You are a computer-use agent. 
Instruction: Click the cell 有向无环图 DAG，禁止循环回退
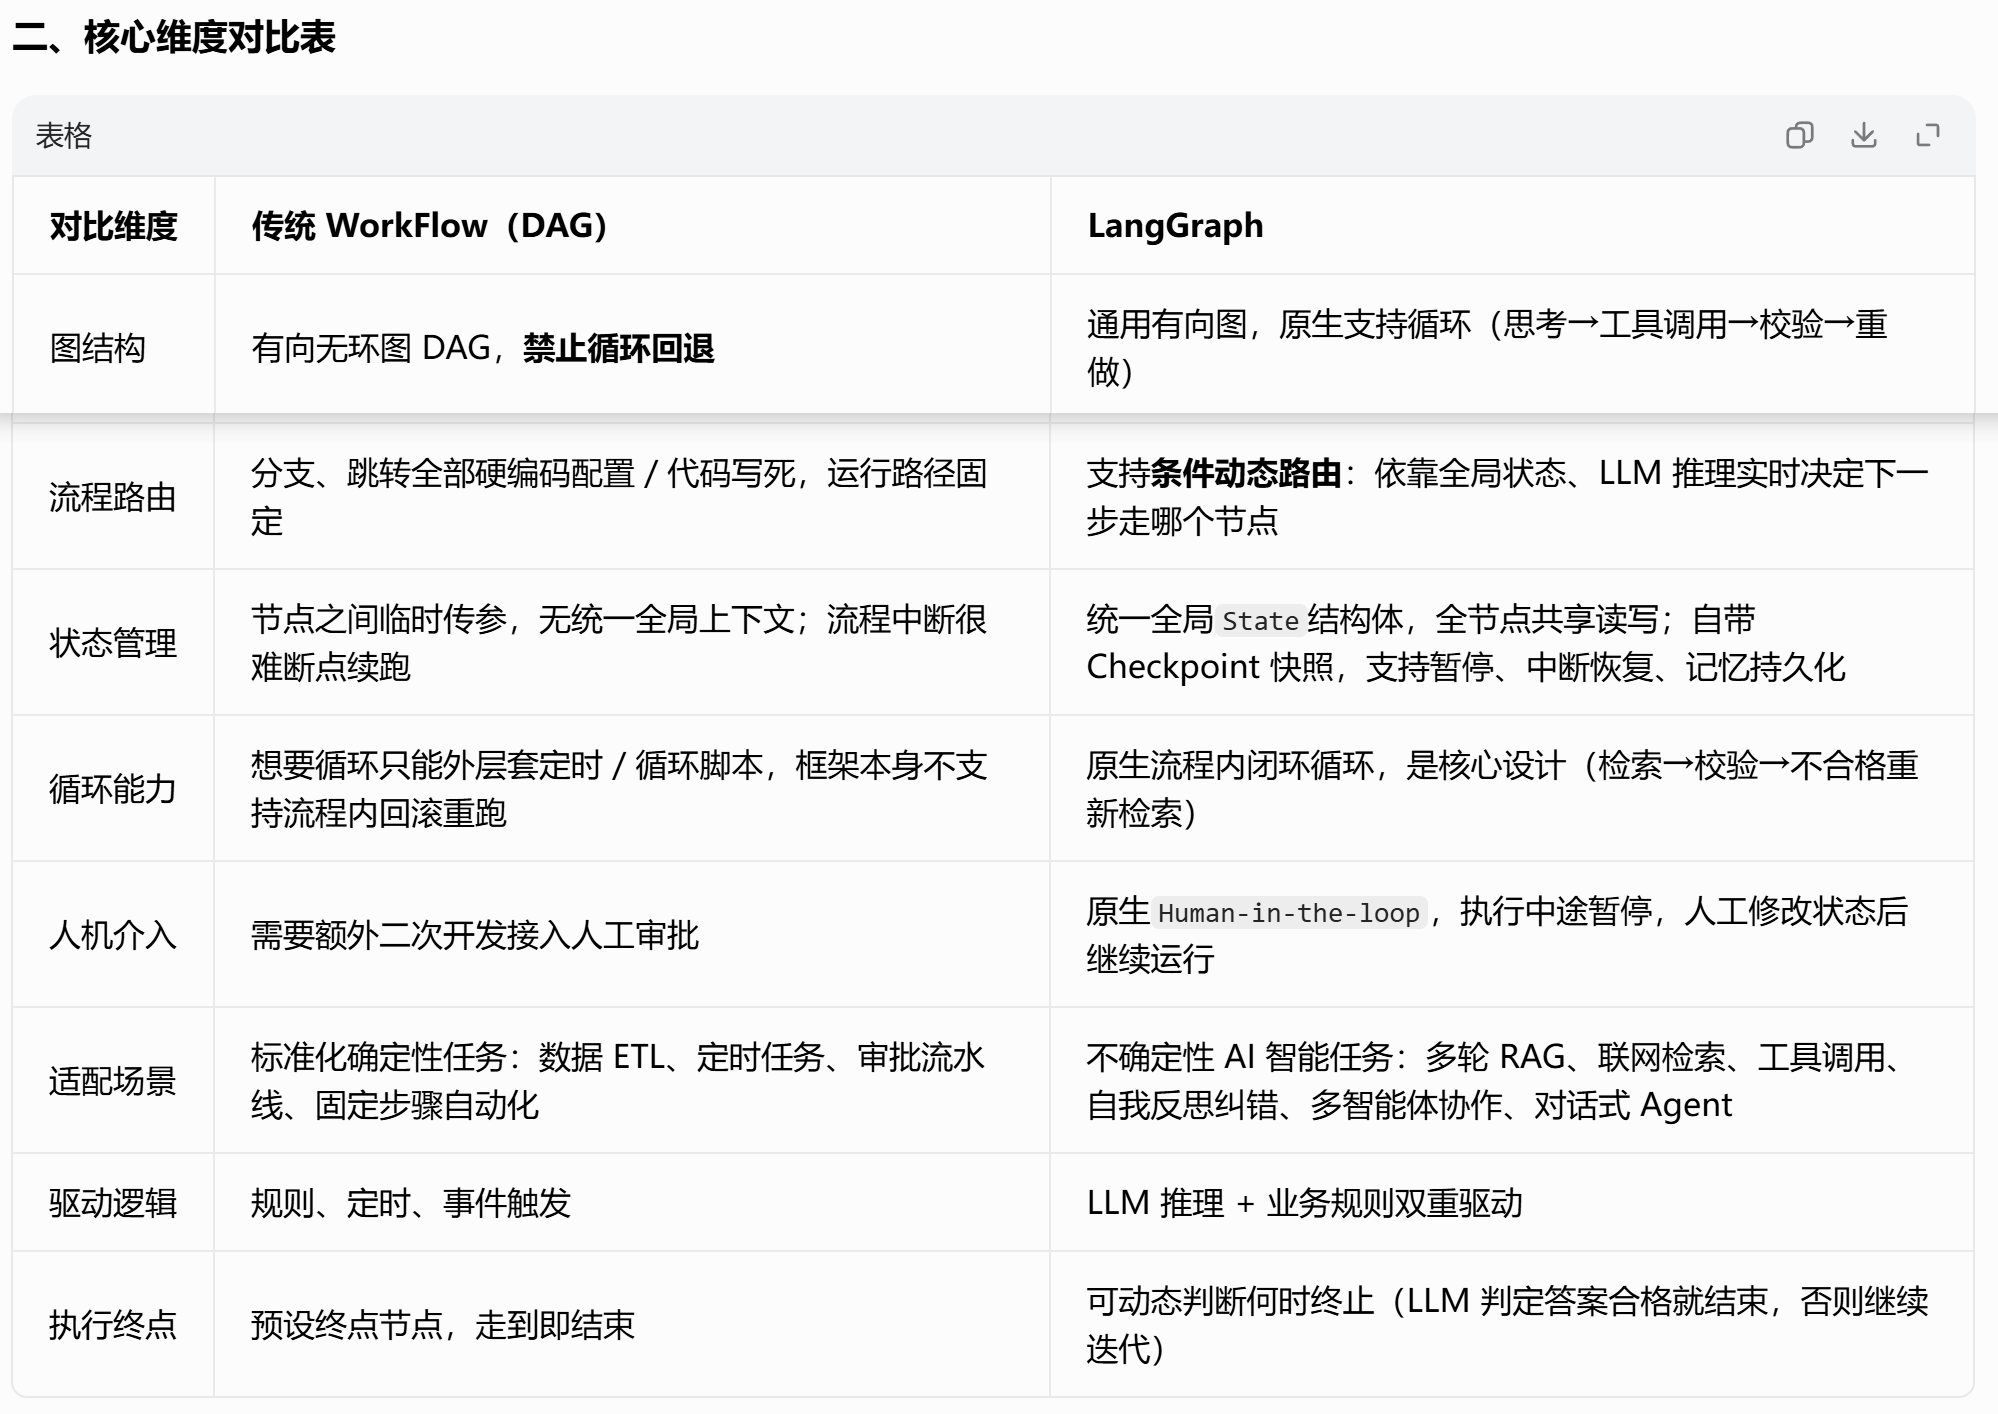coord(632,348)
